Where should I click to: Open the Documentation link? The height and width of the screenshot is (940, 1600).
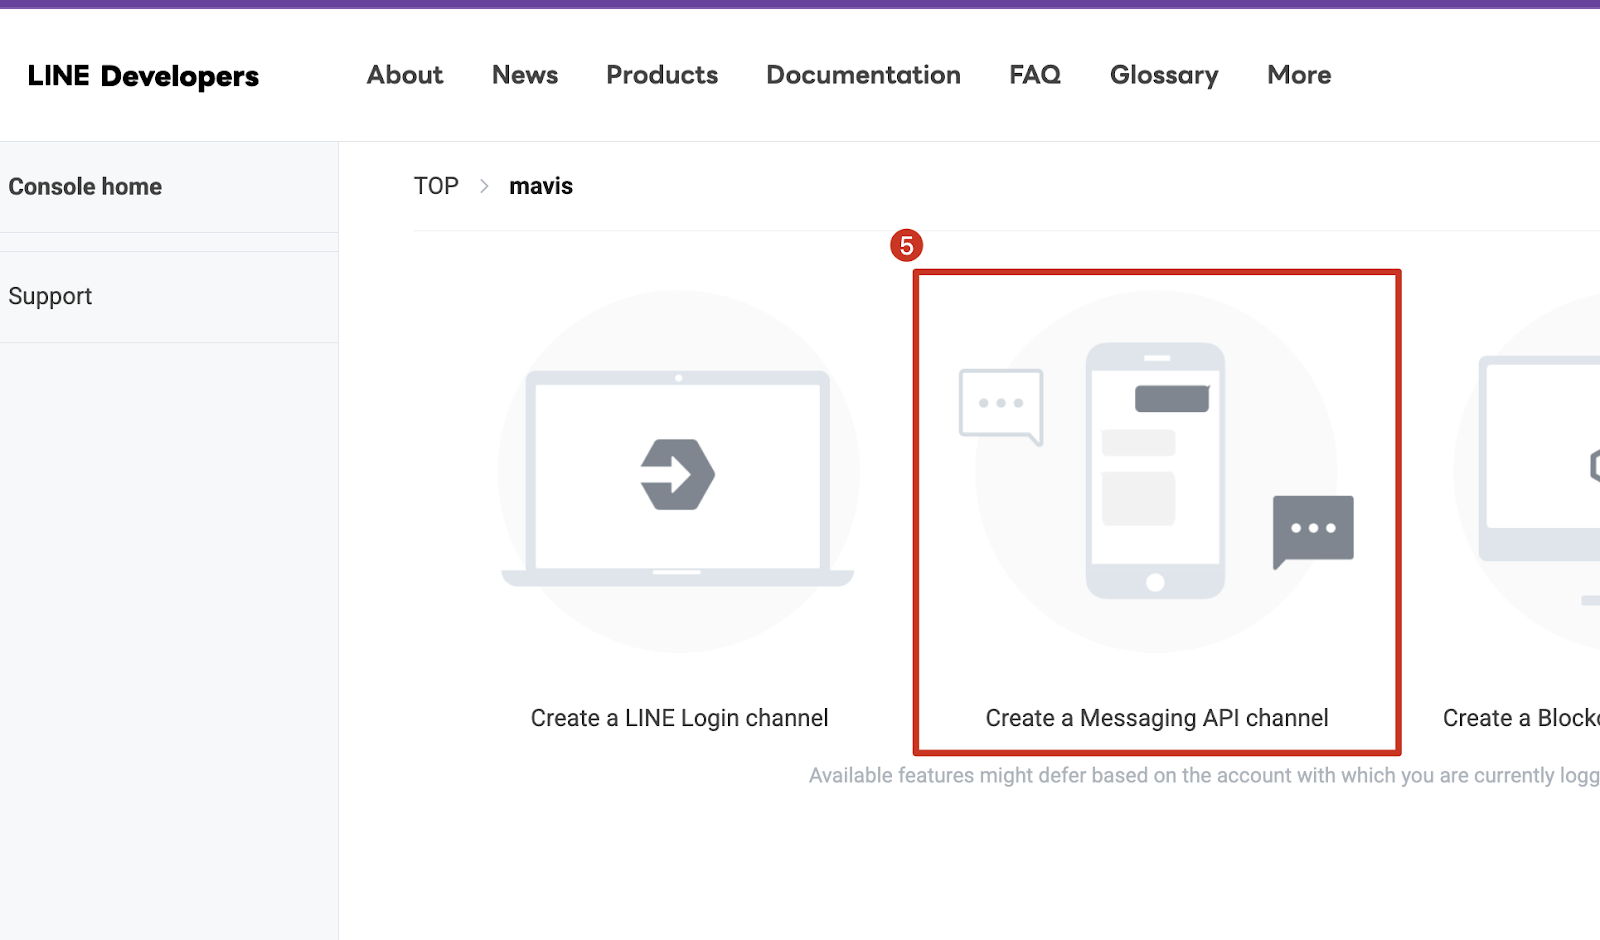point(863,75)
